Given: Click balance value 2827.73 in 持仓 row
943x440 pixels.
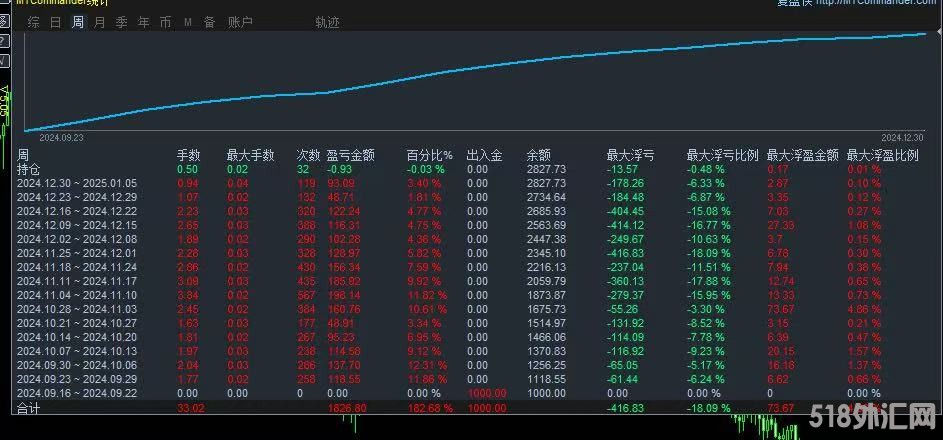Looking at the screenshot, I should [546, 170].
